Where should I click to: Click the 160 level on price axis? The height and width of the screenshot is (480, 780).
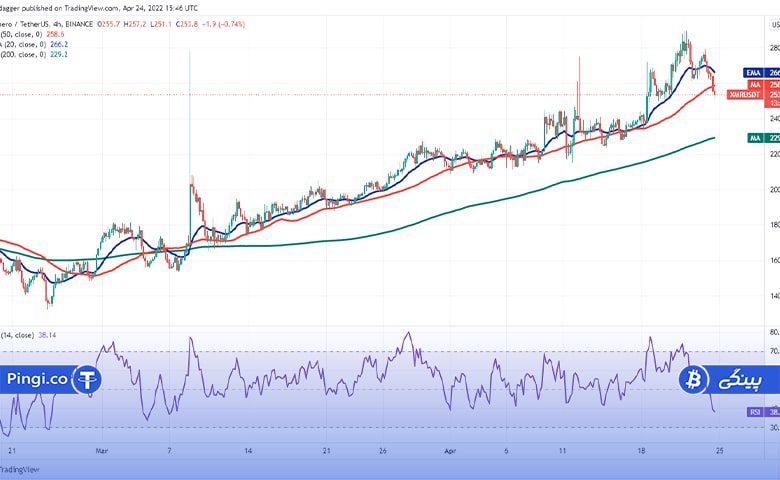(775, 260)
